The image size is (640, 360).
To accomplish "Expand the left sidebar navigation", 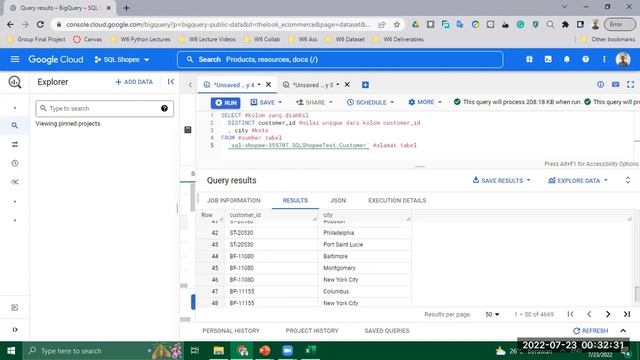I will point(15,329).
